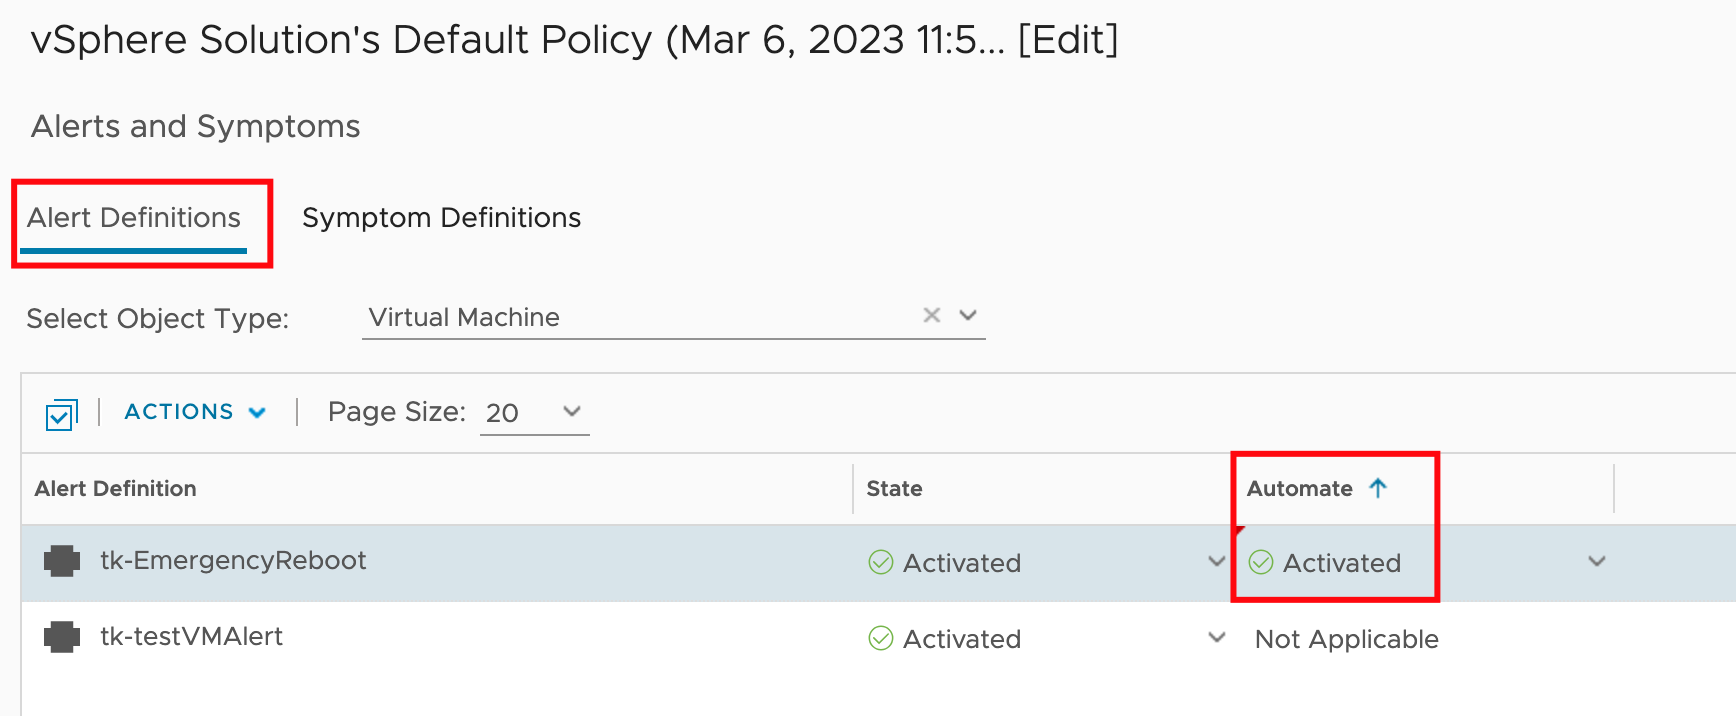
Task: Click the Automate ascending sort arrow
Action: pos(1378,488)
